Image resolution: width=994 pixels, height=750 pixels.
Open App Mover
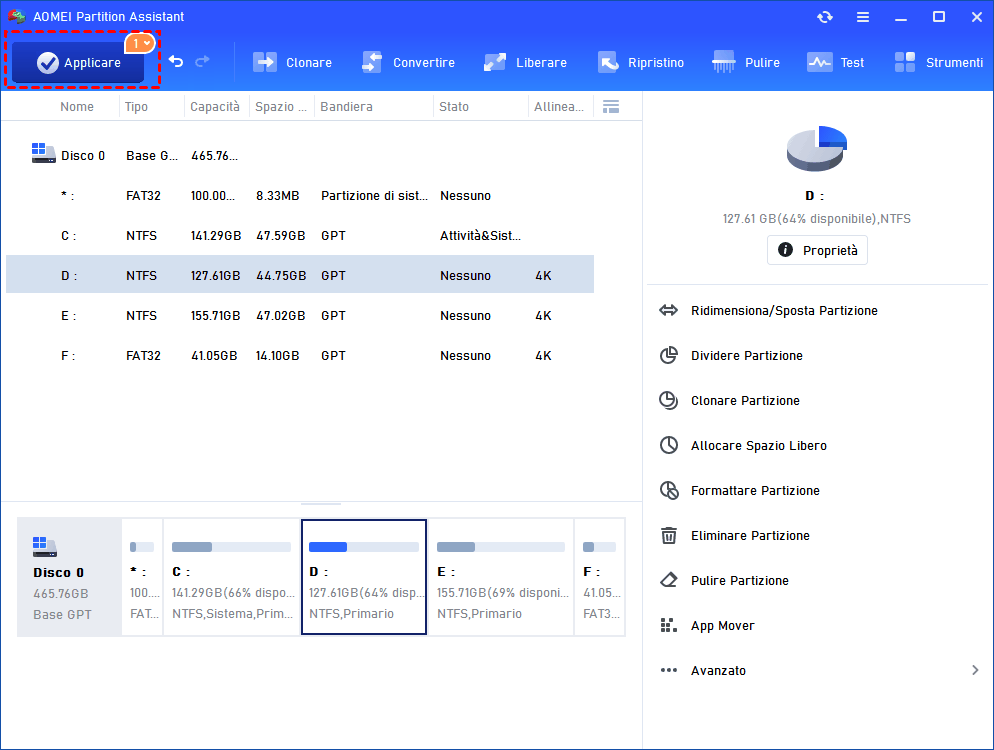pyautogui.click(x=722, y=626)
